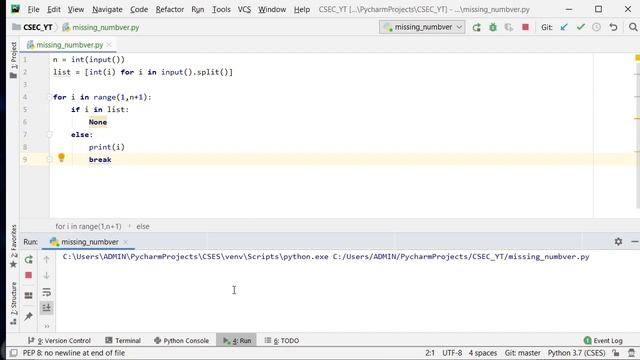The height and width of the screenshot is (360, 640).
Task: Open the VCS menu
Action: point(244,9)
